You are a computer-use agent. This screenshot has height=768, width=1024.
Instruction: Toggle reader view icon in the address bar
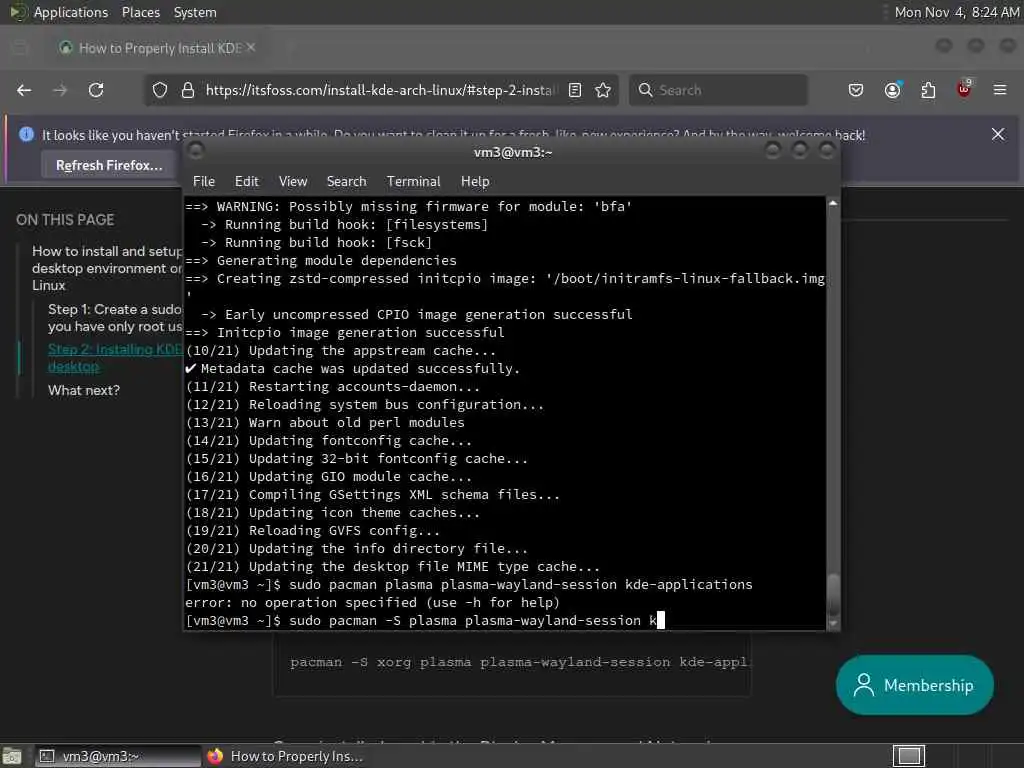[x=575, y=90]
